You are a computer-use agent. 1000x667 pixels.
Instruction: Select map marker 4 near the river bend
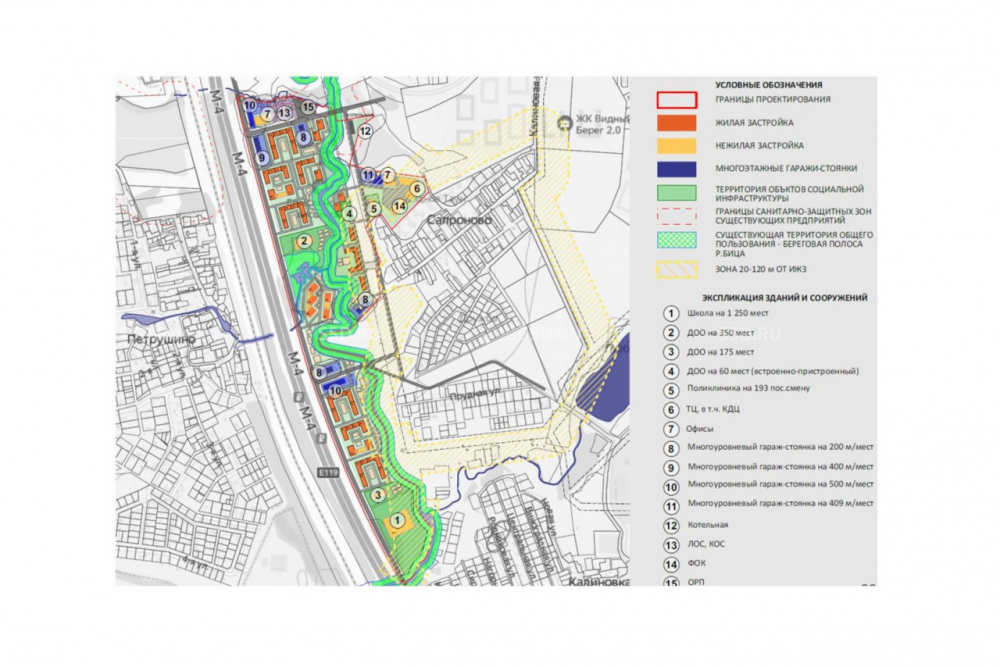348,214
